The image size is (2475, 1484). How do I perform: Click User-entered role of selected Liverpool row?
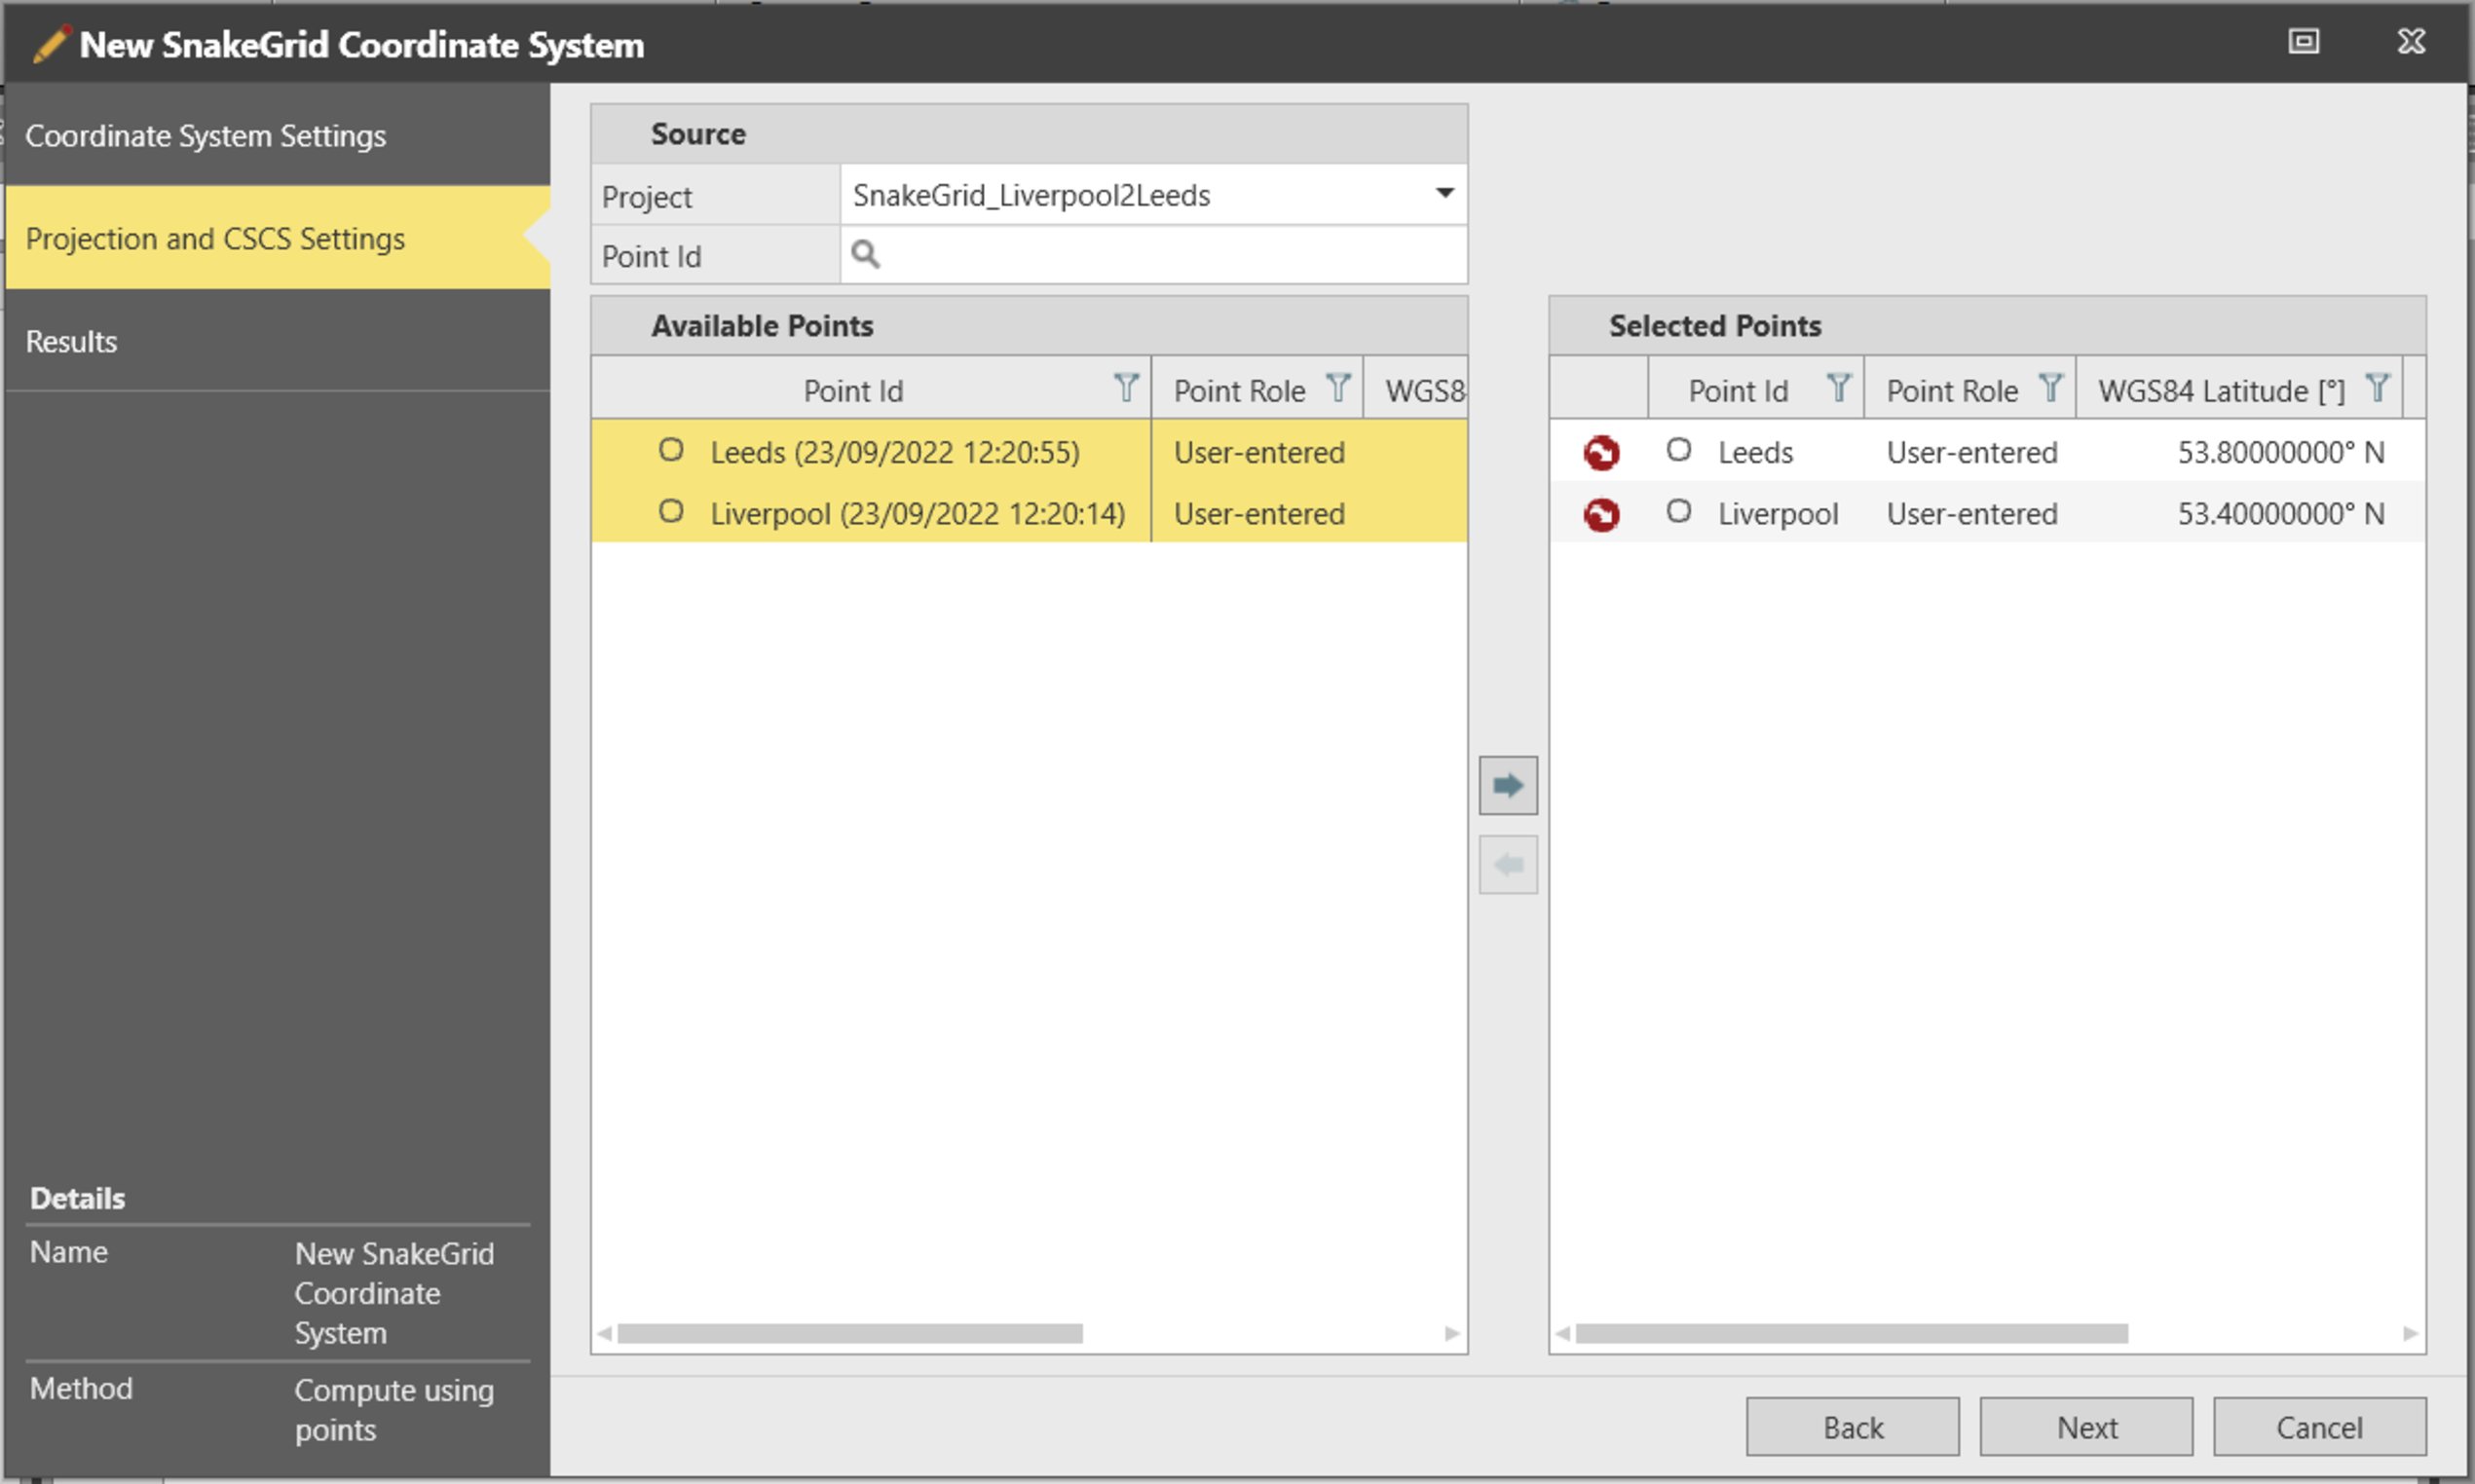[x=1972, y=514]
